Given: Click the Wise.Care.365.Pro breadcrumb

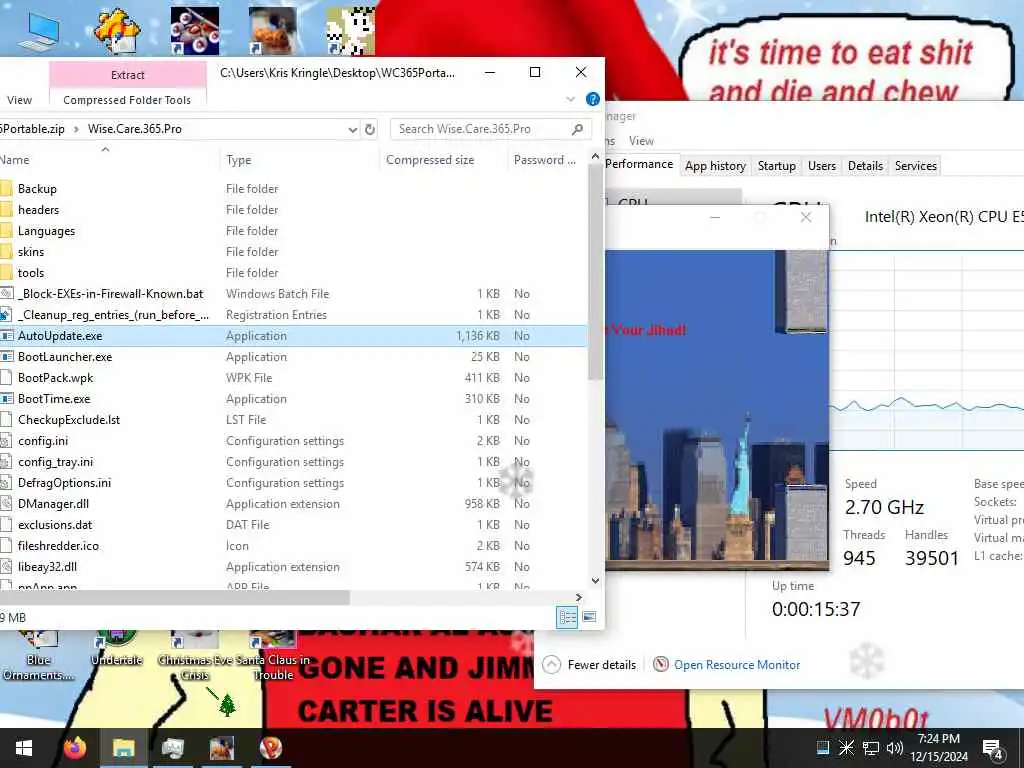Looking at the screenshot, I should tap(135, 129).
